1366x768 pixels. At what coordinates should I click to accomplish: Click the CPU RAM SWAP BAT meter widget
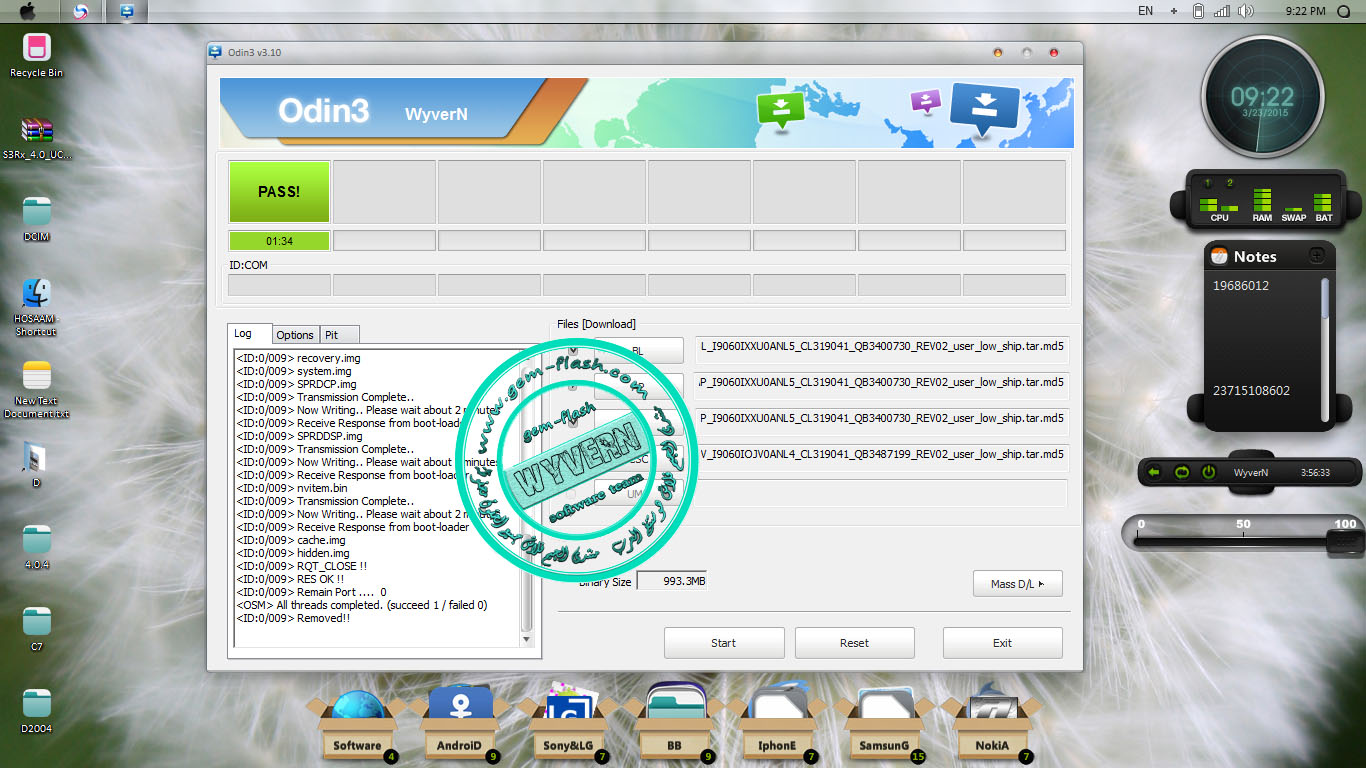coord(1266,200)
